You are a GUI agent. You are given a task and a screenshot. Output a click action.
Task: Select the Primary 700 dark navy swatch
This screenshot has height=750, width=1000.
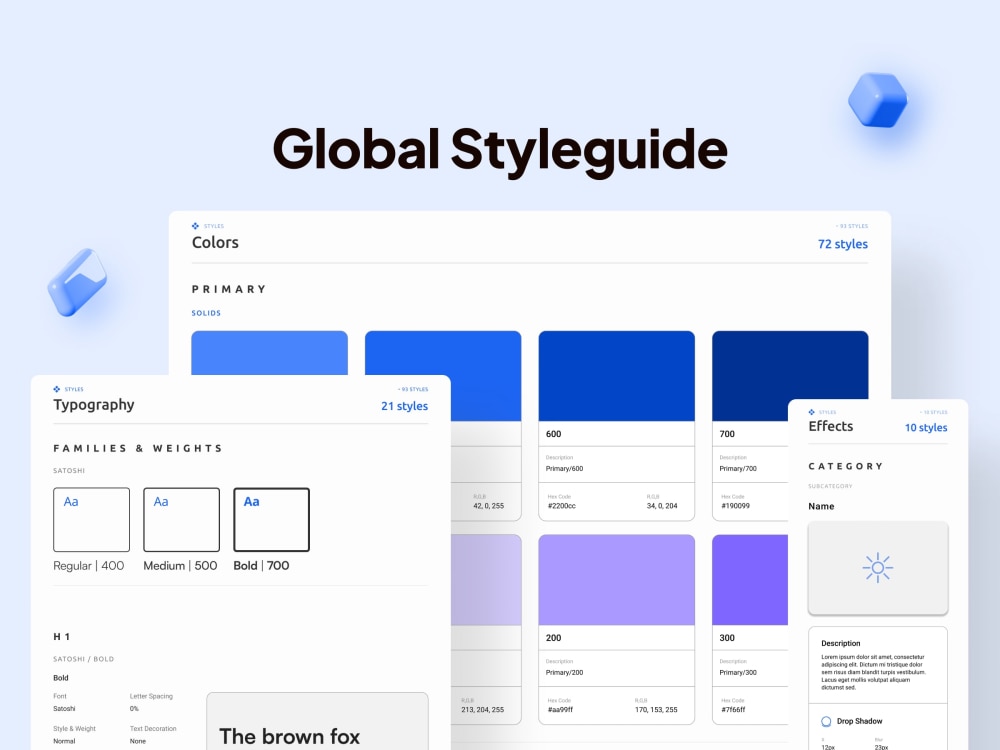pyautogui.click(x=790, y=376)
